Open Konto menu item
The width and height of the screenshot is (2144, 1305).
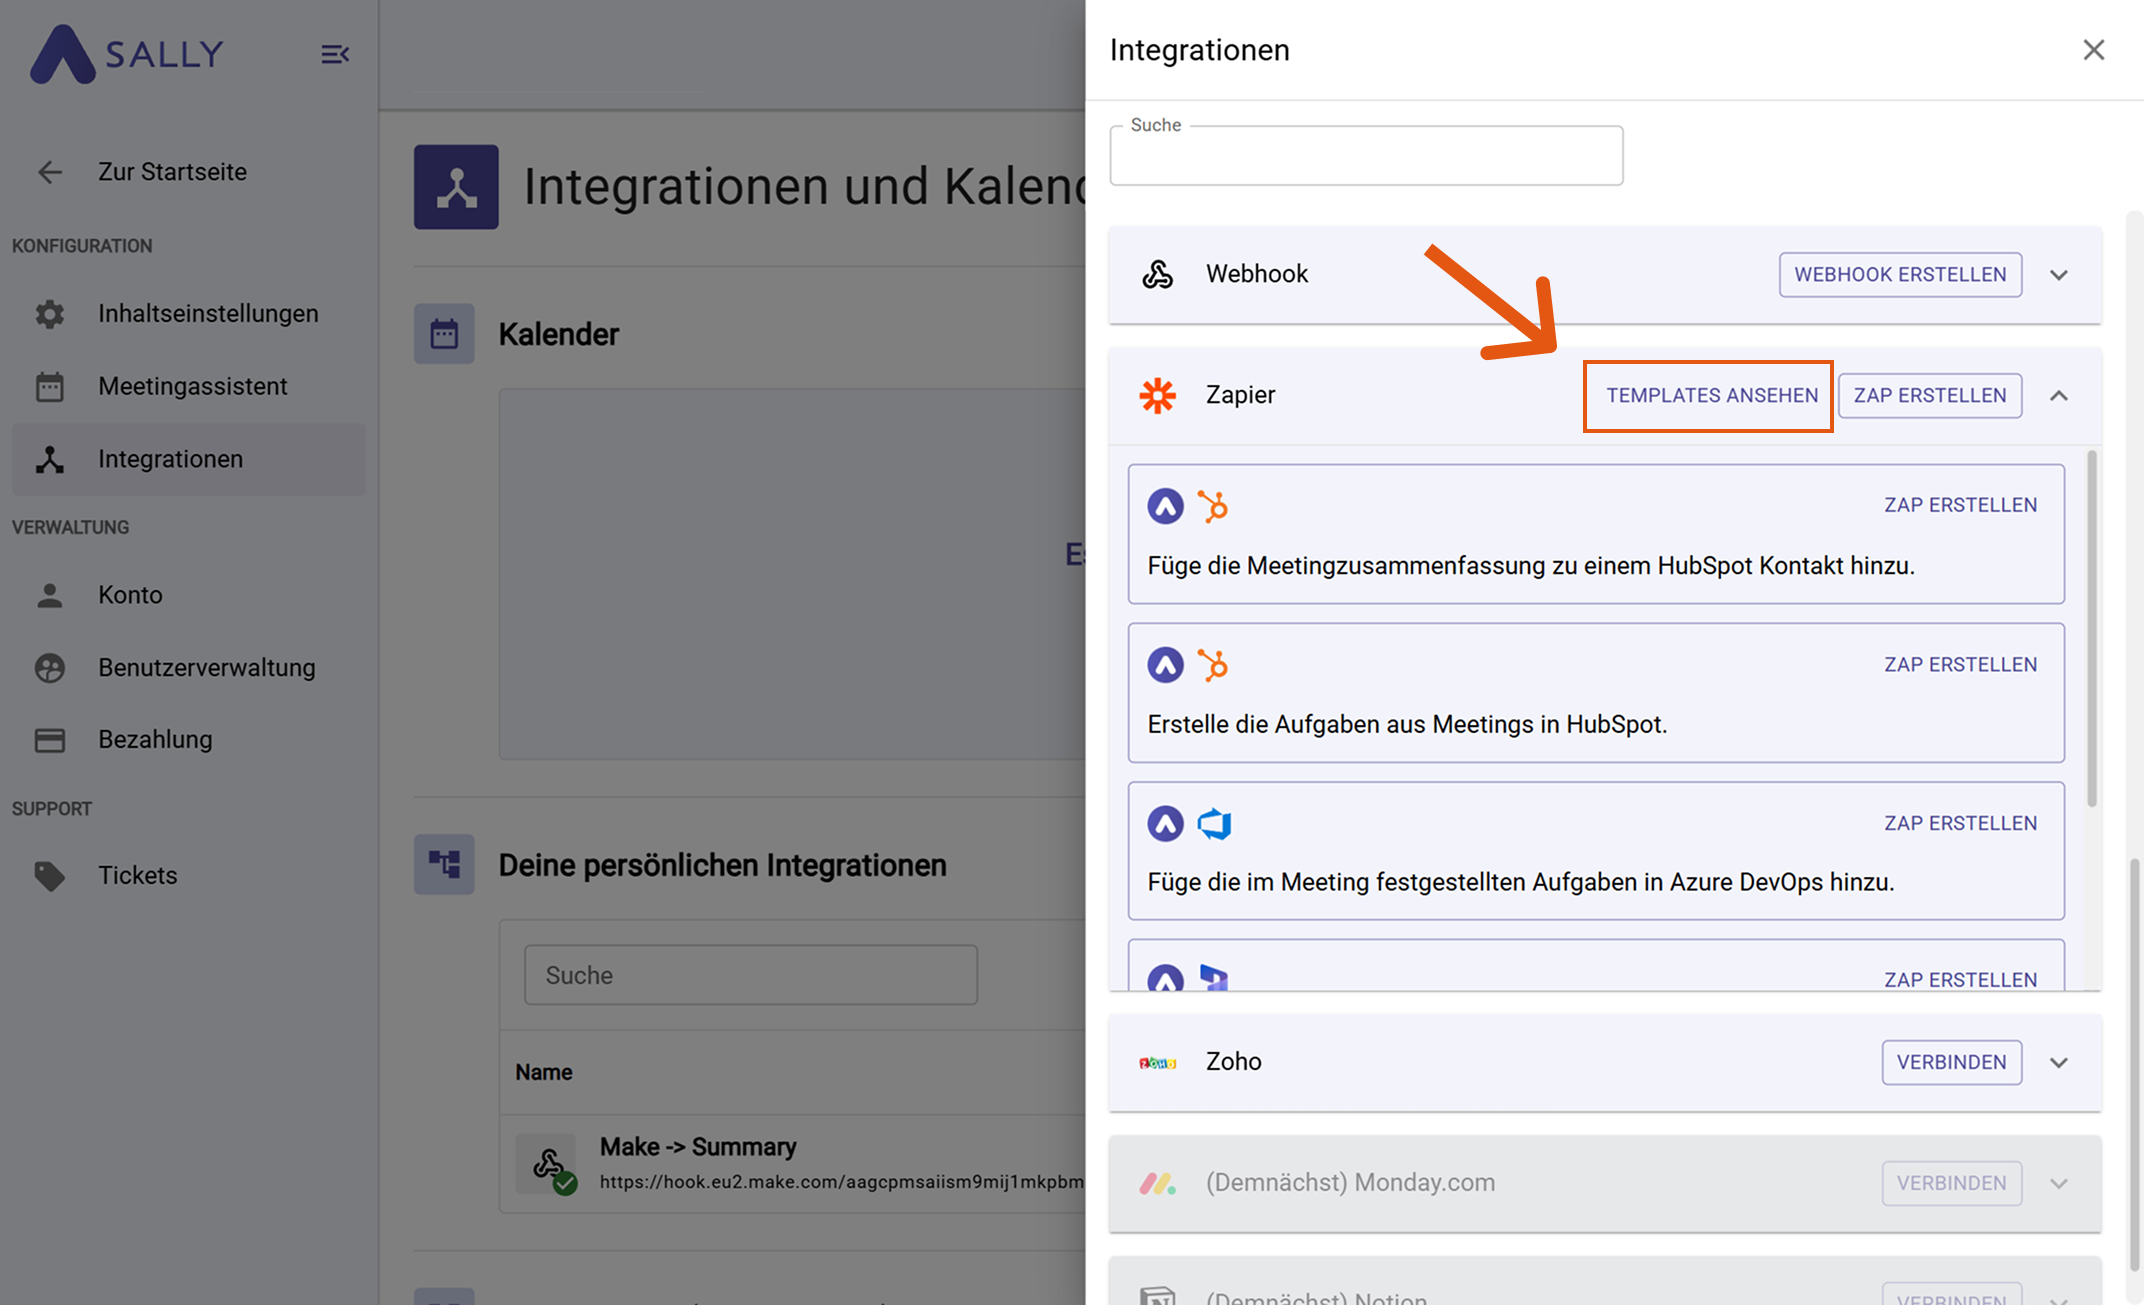point(189,595)
